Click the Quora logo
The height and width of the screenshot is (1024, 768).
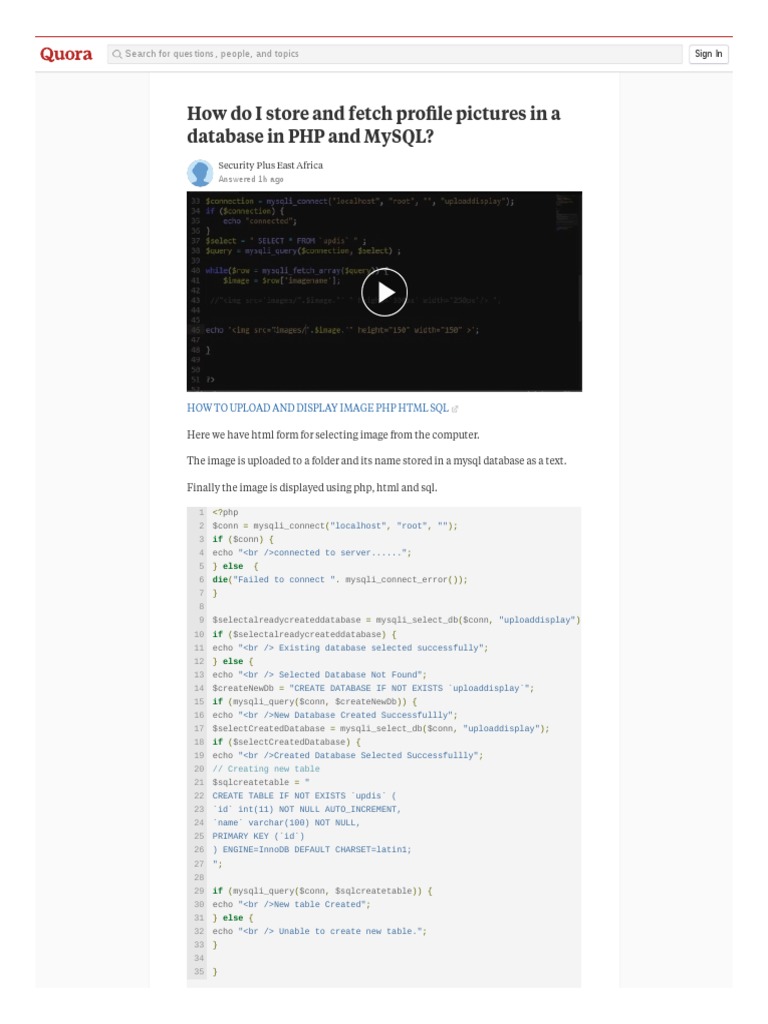coord(66,54)
